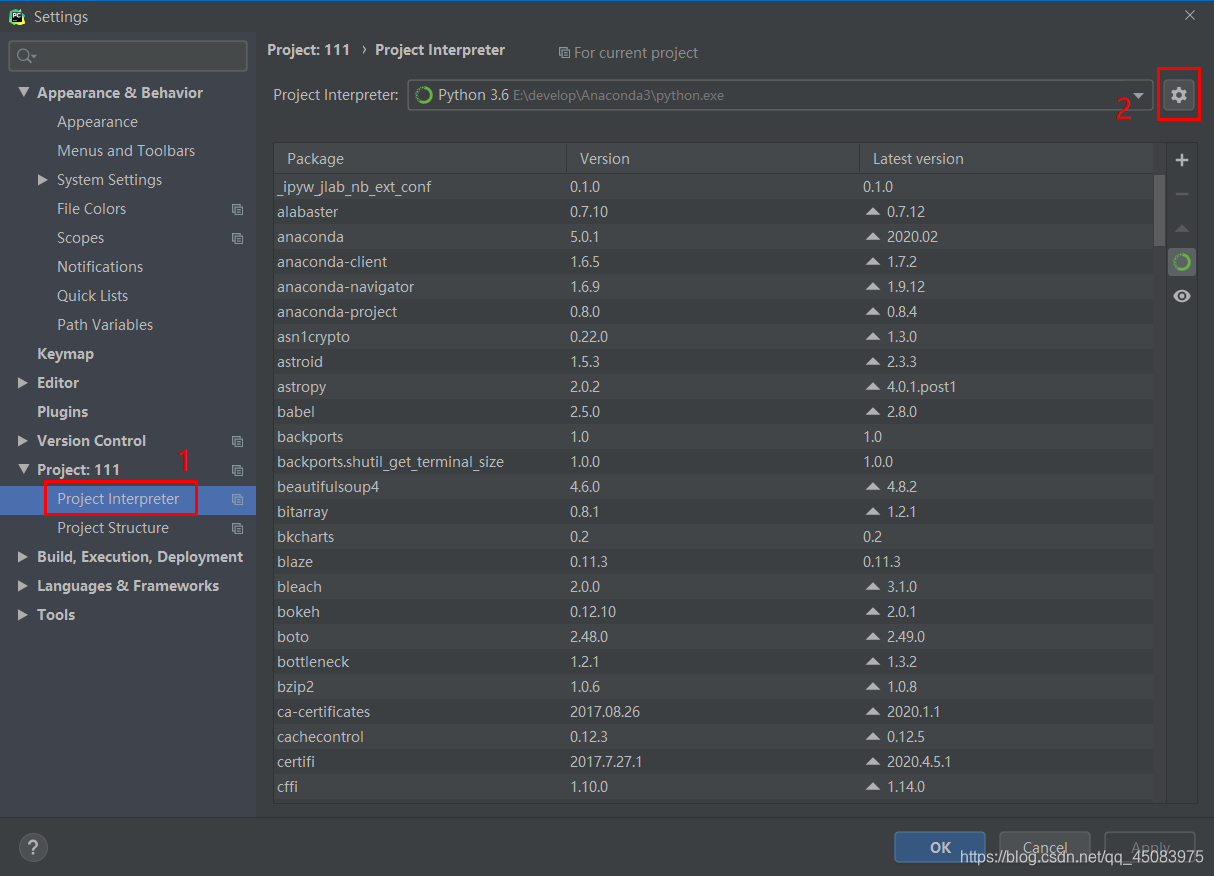Click the Project: 111 project-scope icon
The width and height of the screenshot is (1214, 876).
[237, 470]
